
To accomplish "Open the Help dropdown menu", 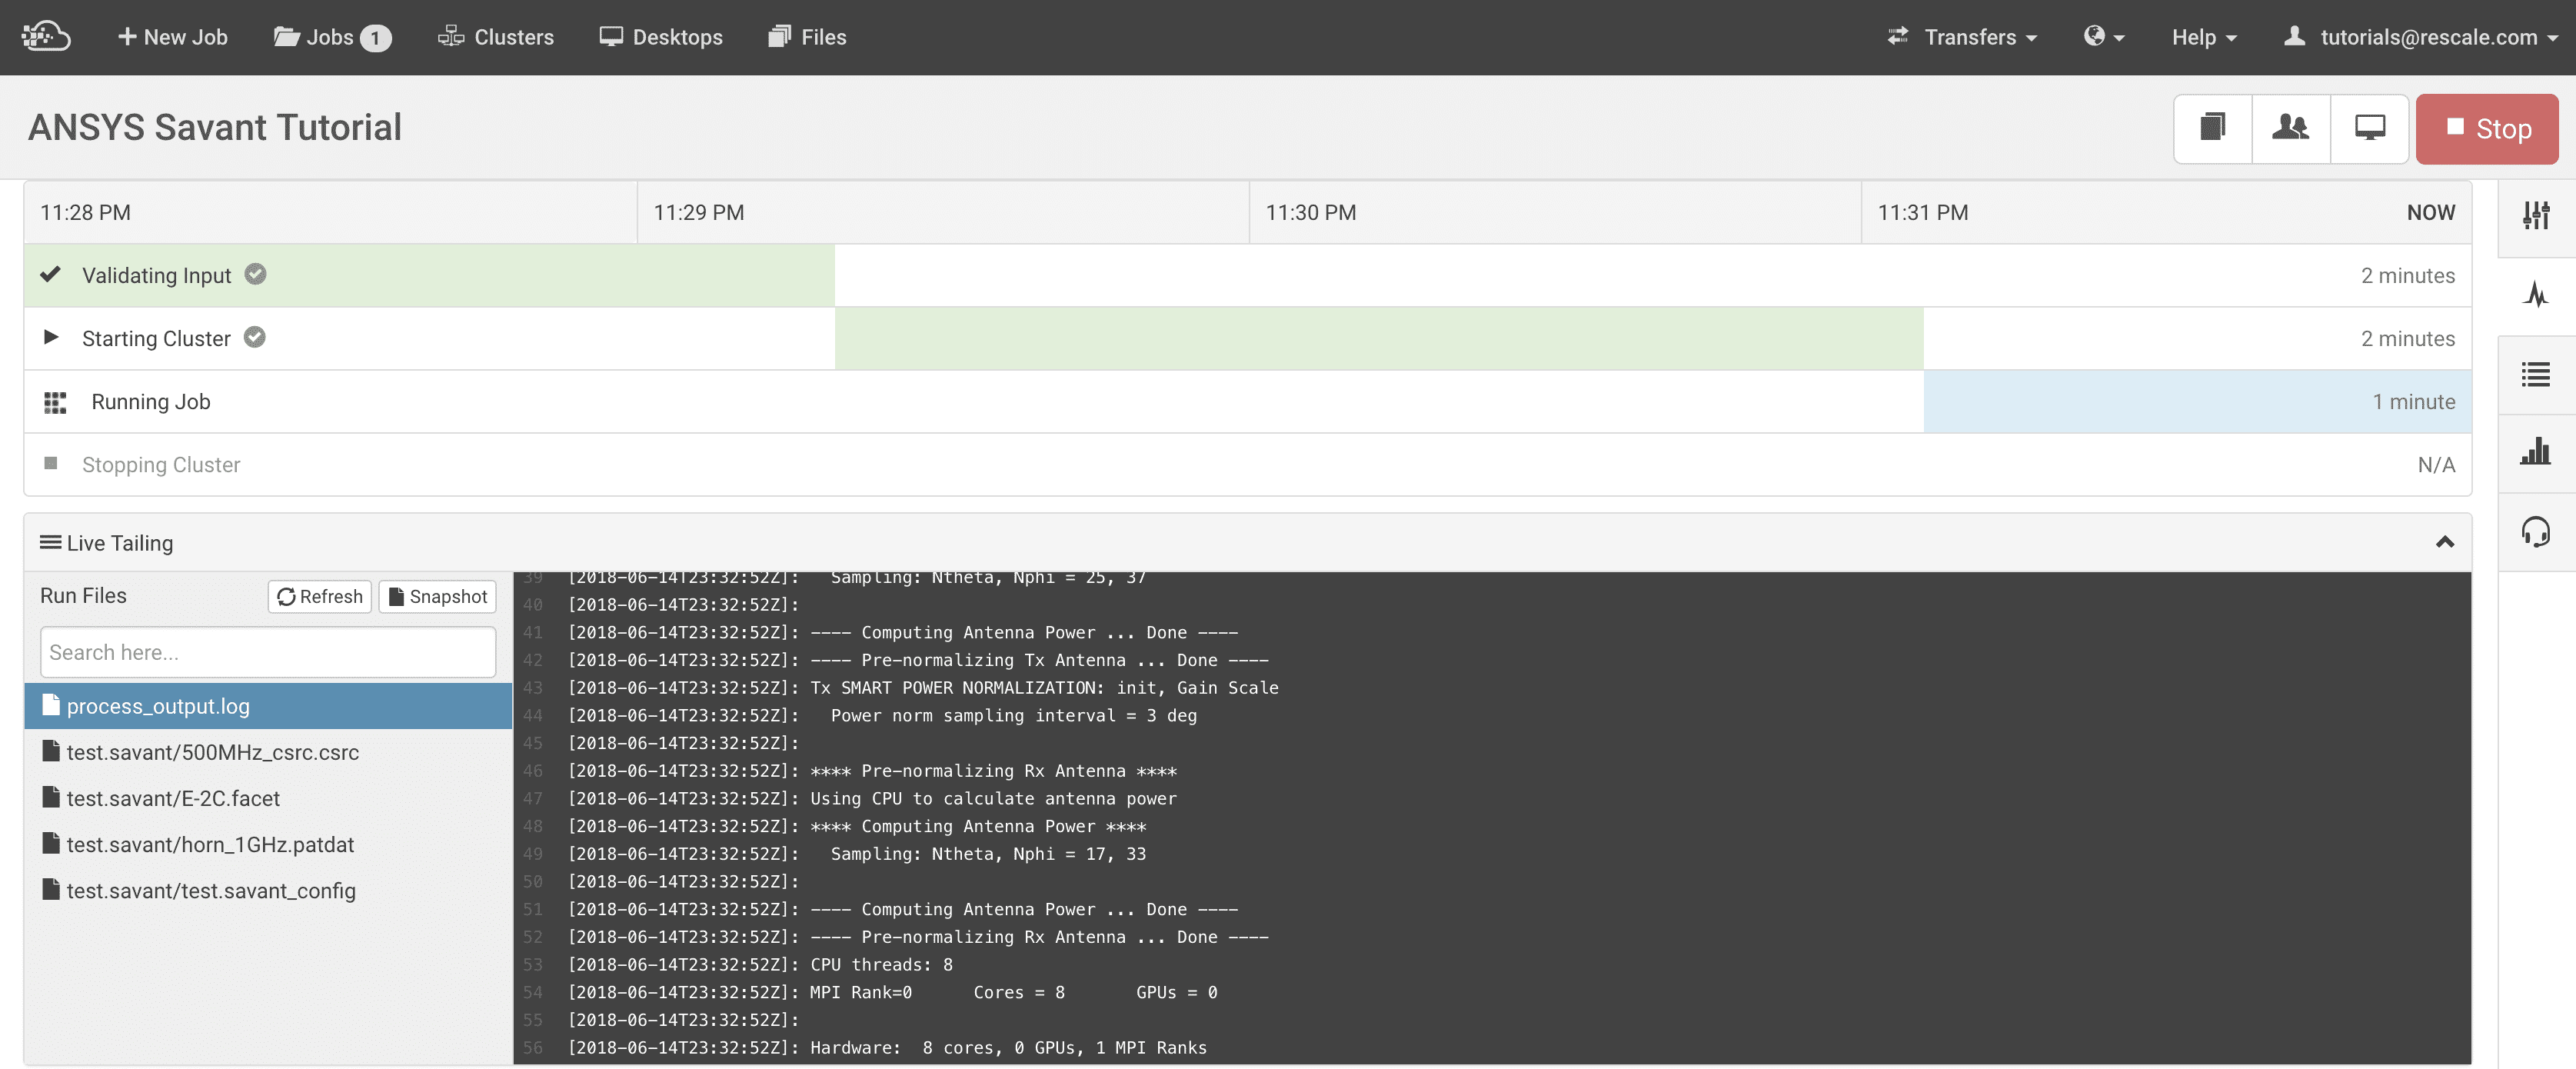I will [2203, 37].
